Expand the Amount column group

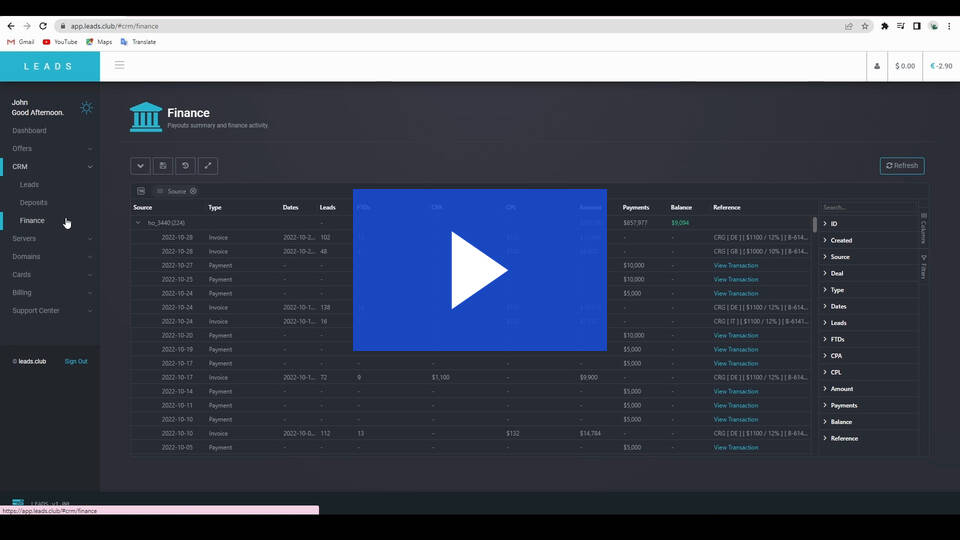[825, 389]
